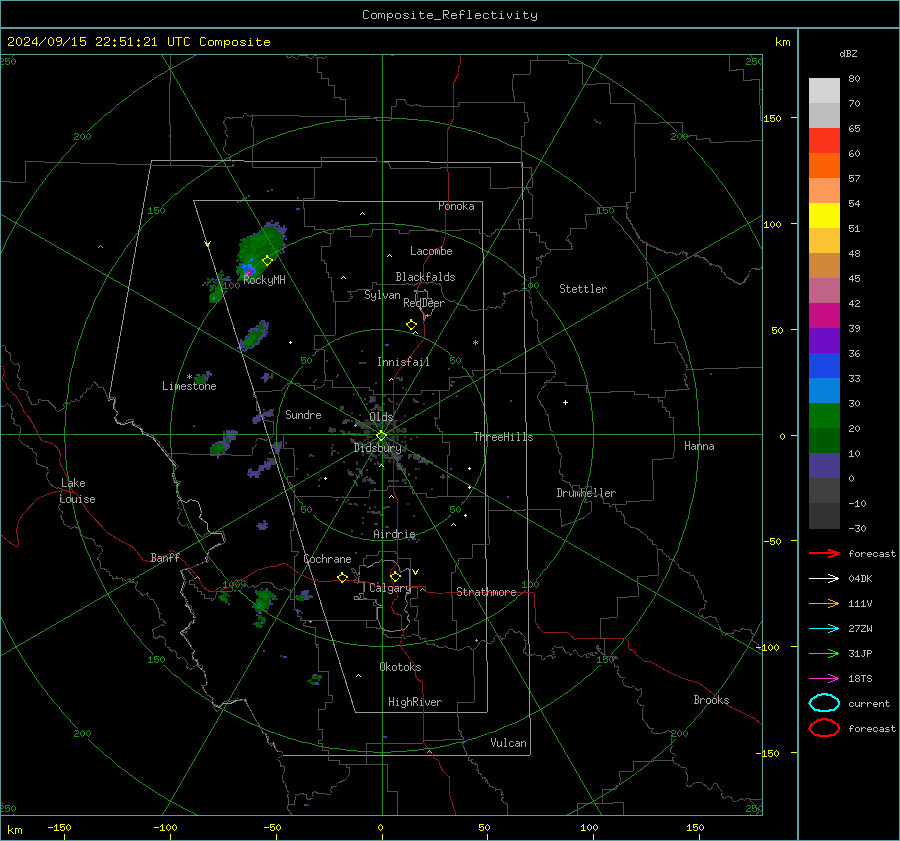Click the yellow diamond marker below RedDeer

point(412,325)
